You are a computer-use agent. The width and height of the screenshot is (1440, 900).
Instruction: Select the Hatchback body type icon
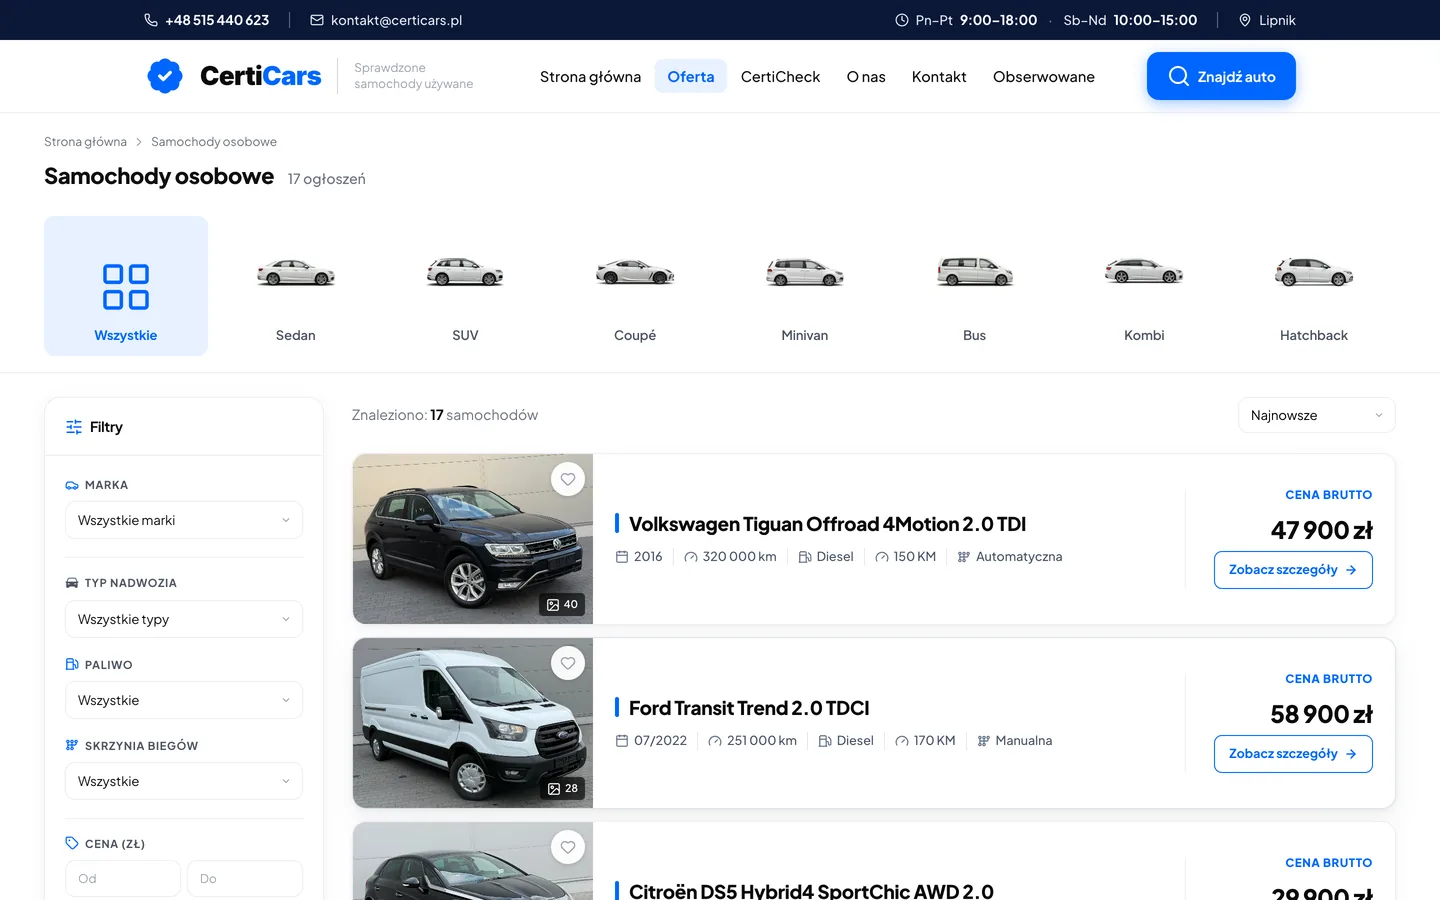coord(1314,272)
